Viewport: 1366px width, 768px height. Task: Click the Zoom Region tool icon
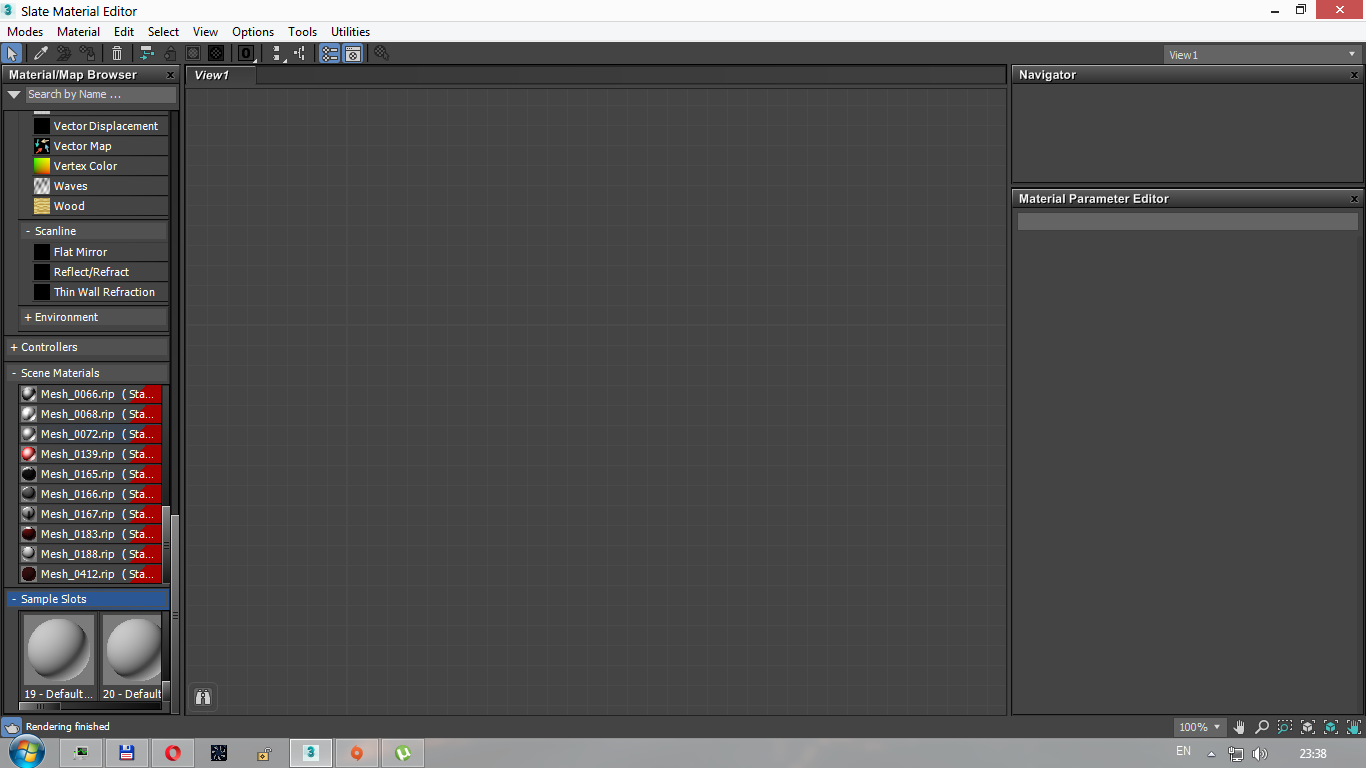click(x=1284, y=727)
